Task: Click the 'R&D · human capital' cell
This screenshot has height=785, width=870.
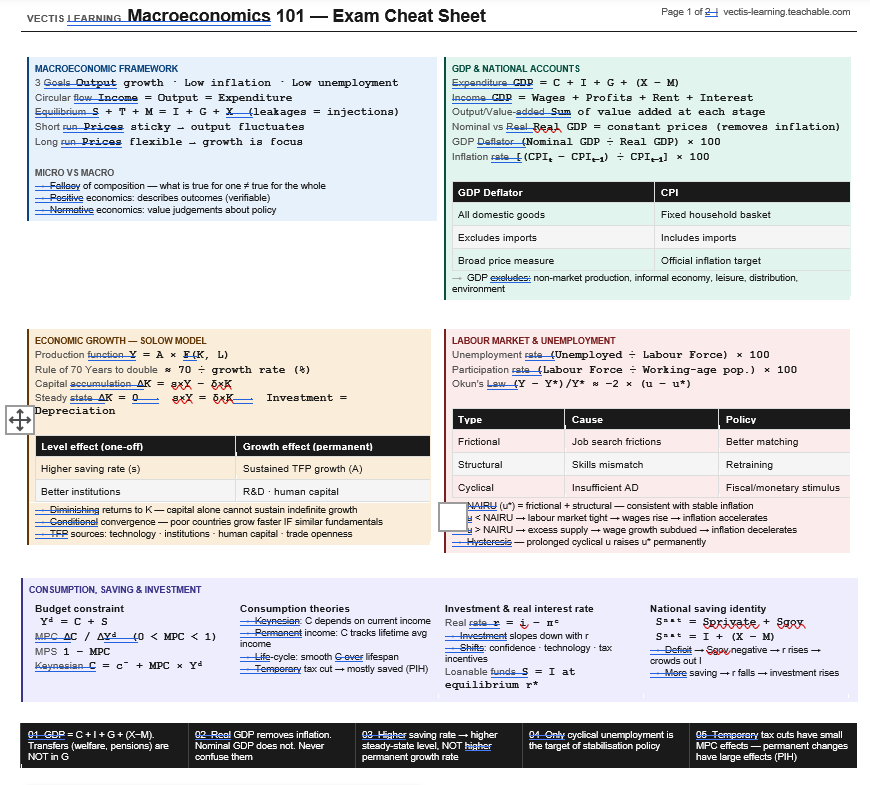Action: pyautogui.click(x=333, y=492)
